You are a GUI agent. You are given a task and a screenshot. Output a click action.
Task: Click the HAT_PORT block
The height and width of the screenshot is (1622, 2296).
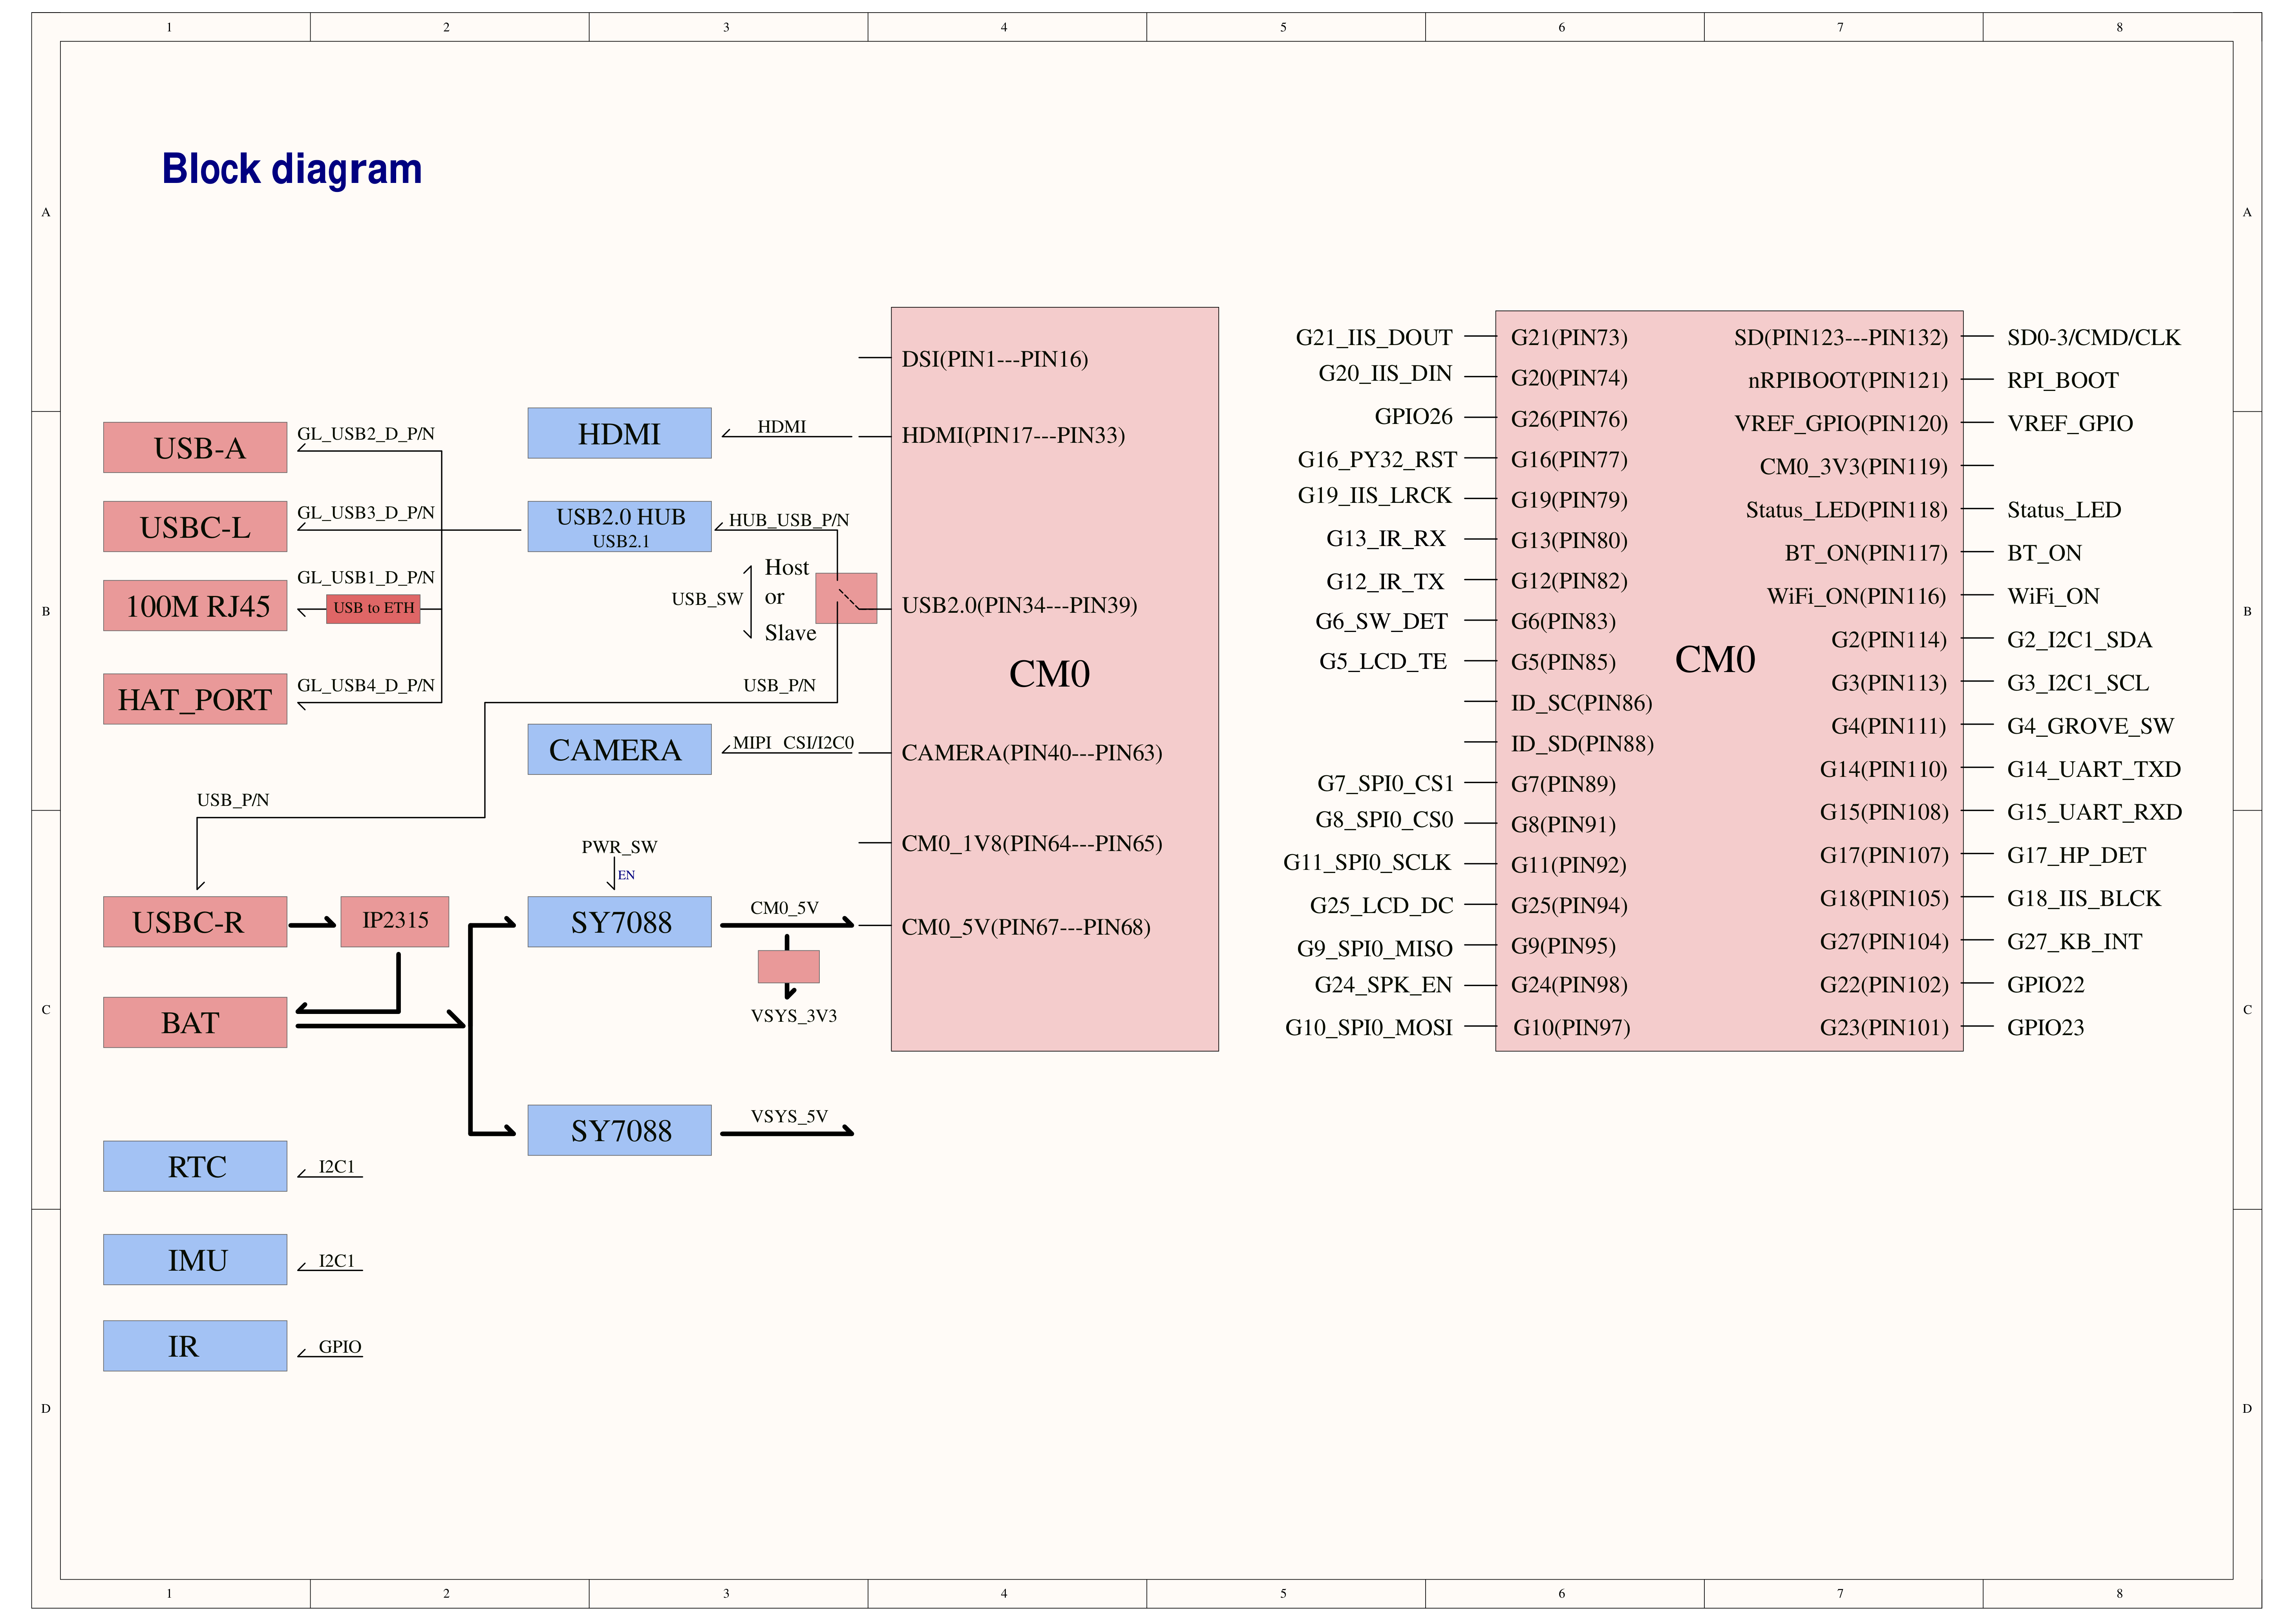click(195, 698)
